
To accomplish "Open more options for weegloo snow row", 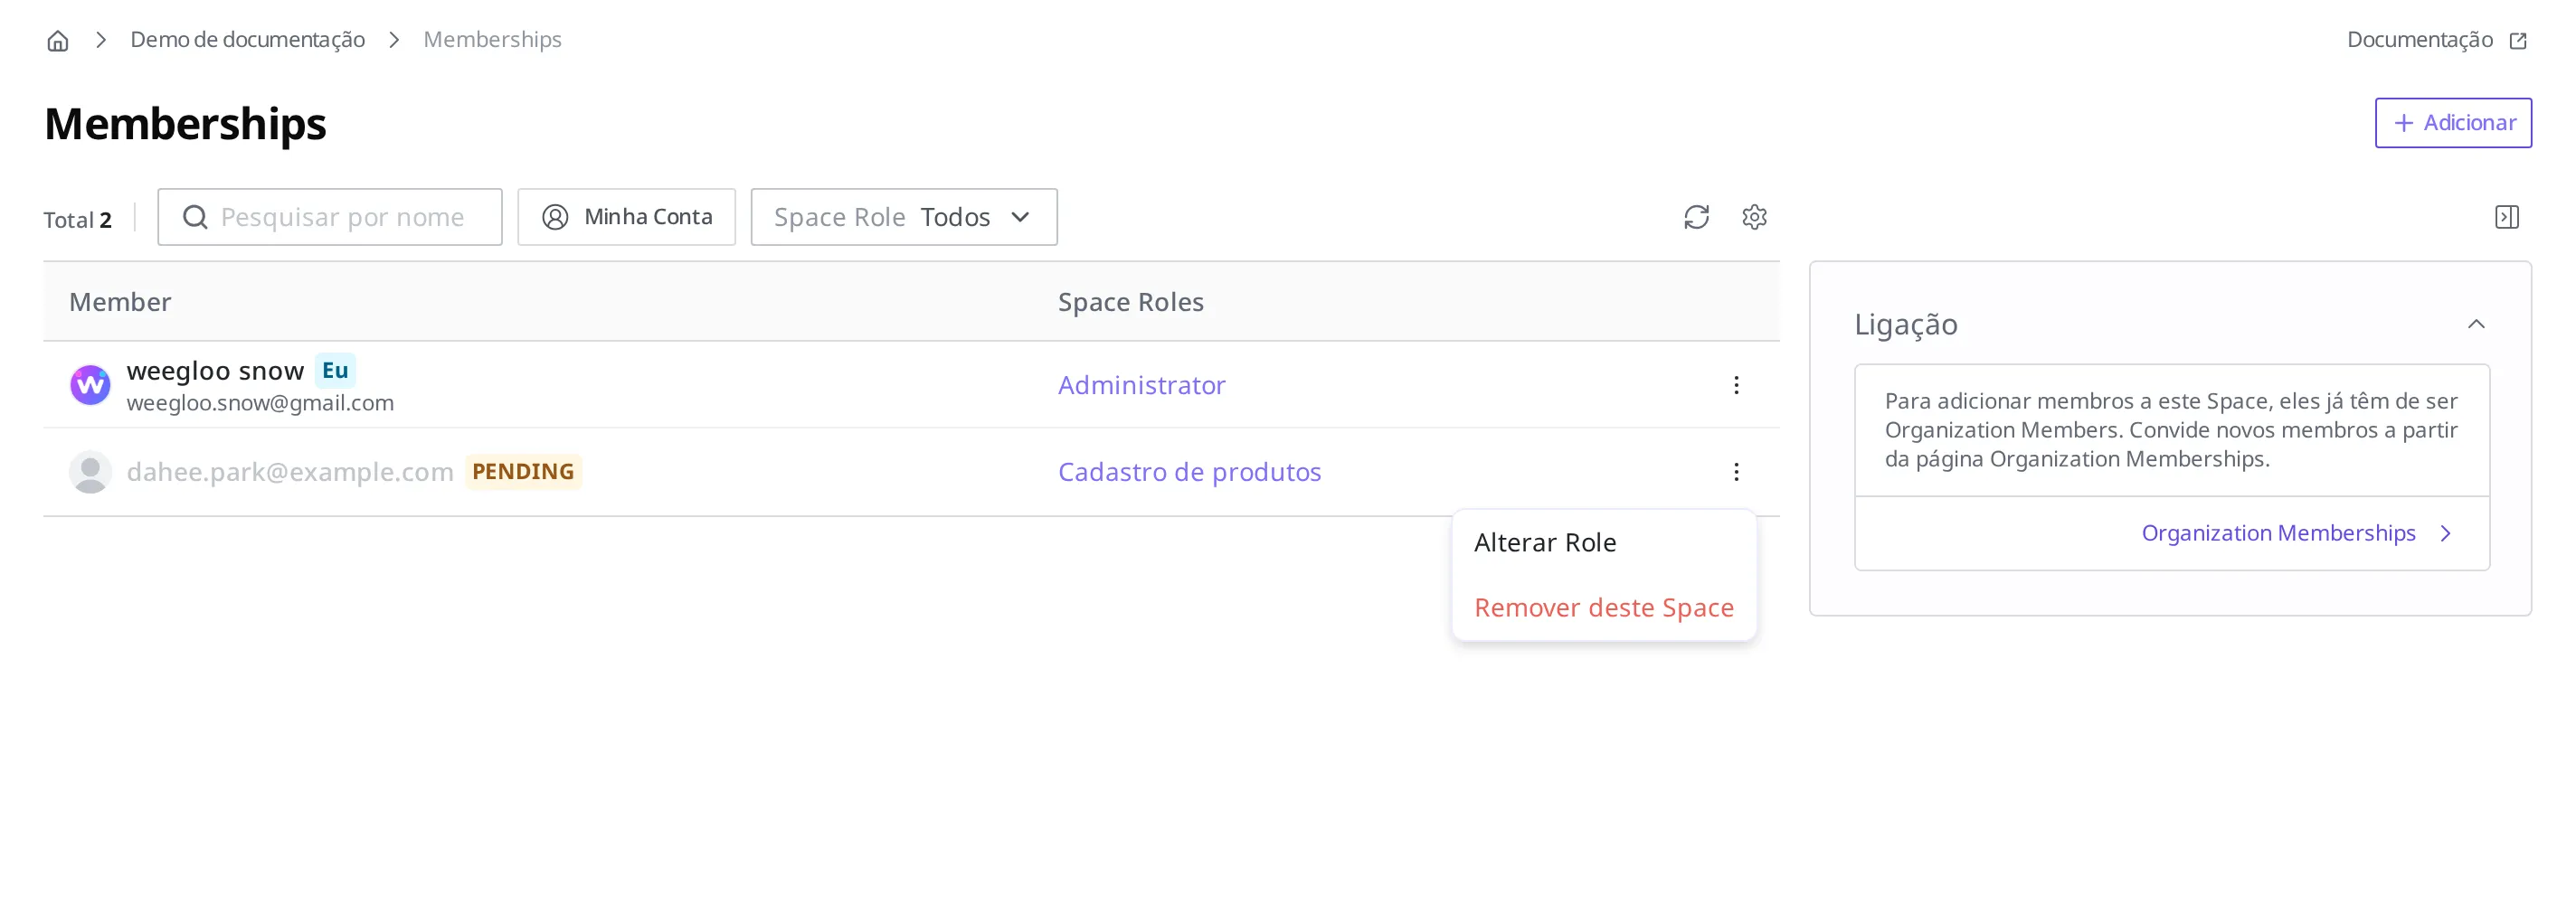I will (1736, 385).
